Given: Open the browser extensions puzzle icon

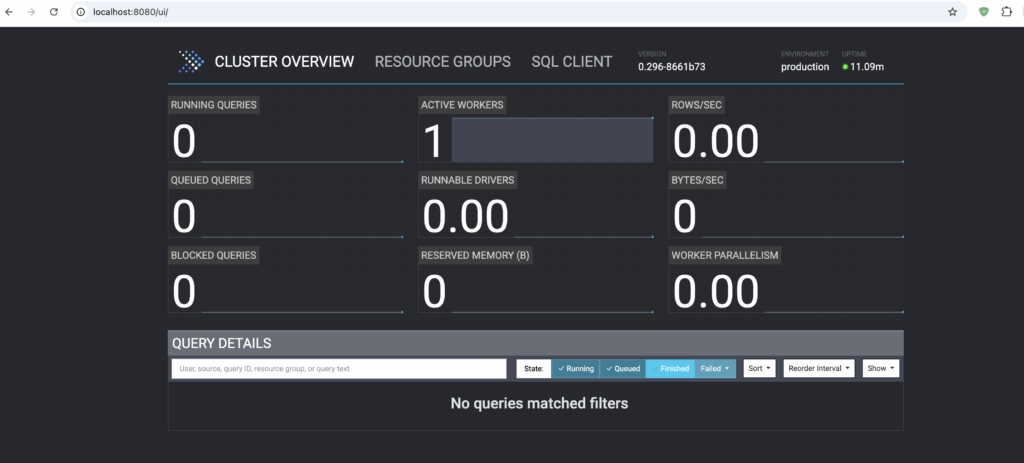Looking at the screenshot, I should point(1007,11).
